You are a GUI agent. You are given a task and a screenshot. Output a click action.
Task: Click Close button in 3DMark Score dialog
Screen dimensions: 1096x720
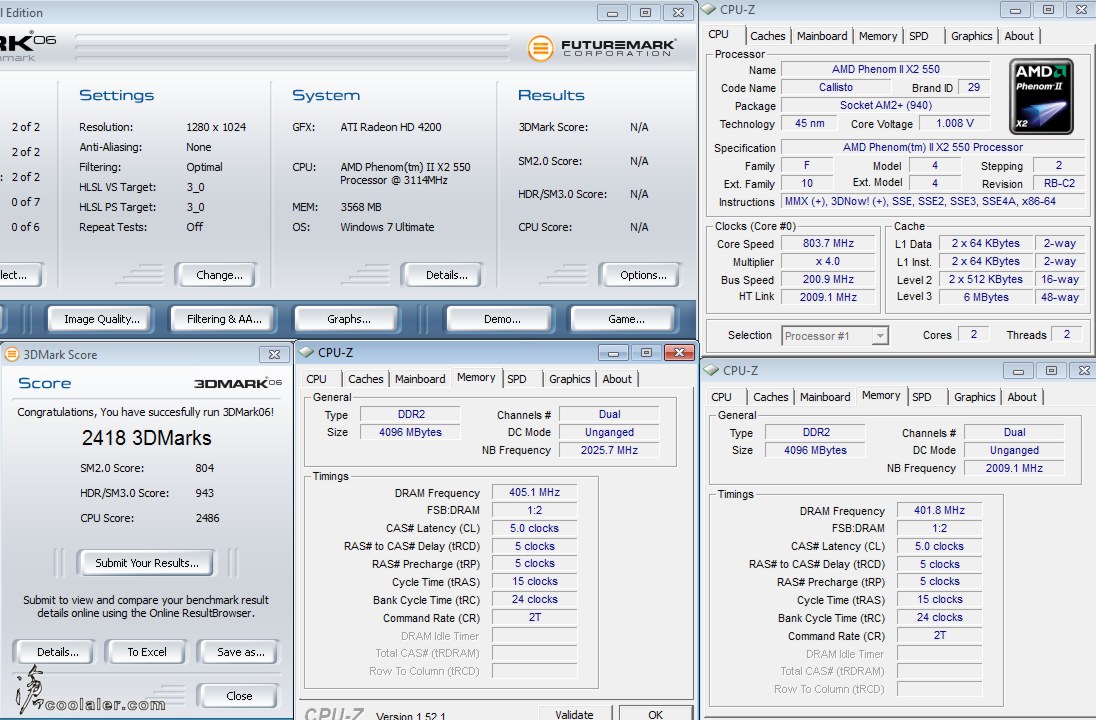[239, 696]
